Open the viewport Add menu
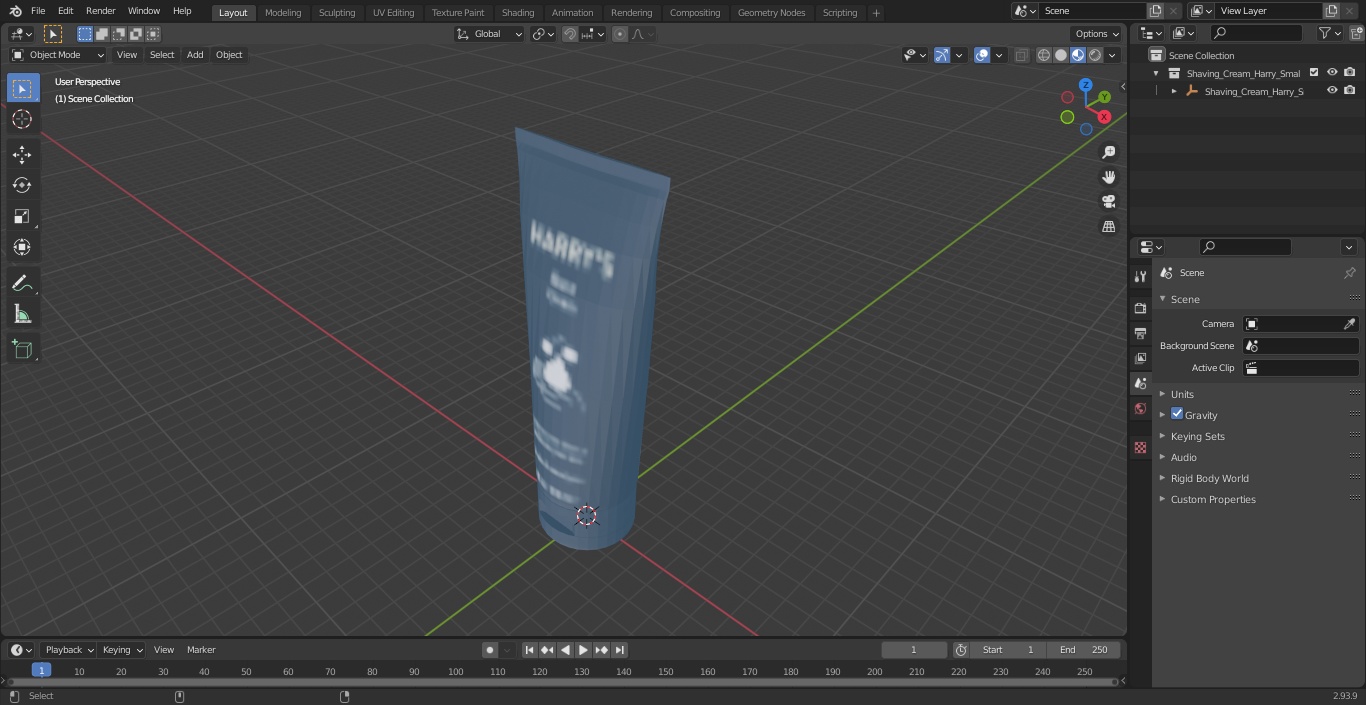Viewport: 1366px width, 705px height. coord(195,55)
